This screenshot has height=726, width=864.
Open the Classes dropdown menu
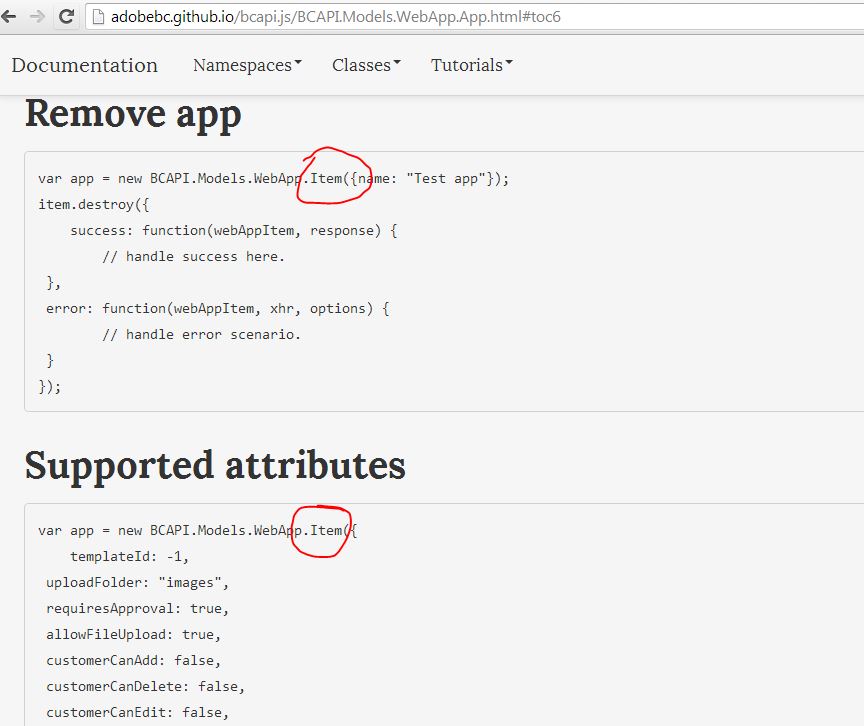365,65
